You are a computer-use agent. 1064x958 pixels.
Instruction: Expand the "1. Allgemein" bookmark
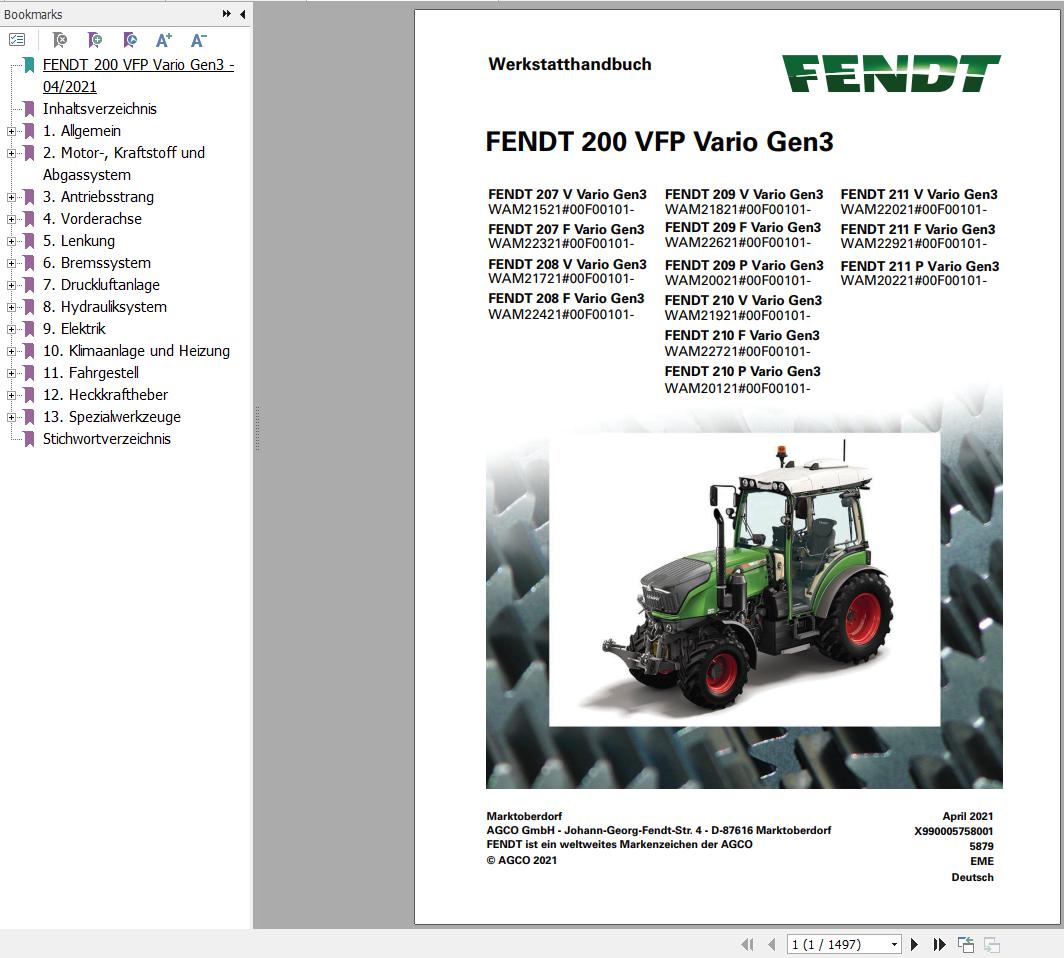point(9,131)
